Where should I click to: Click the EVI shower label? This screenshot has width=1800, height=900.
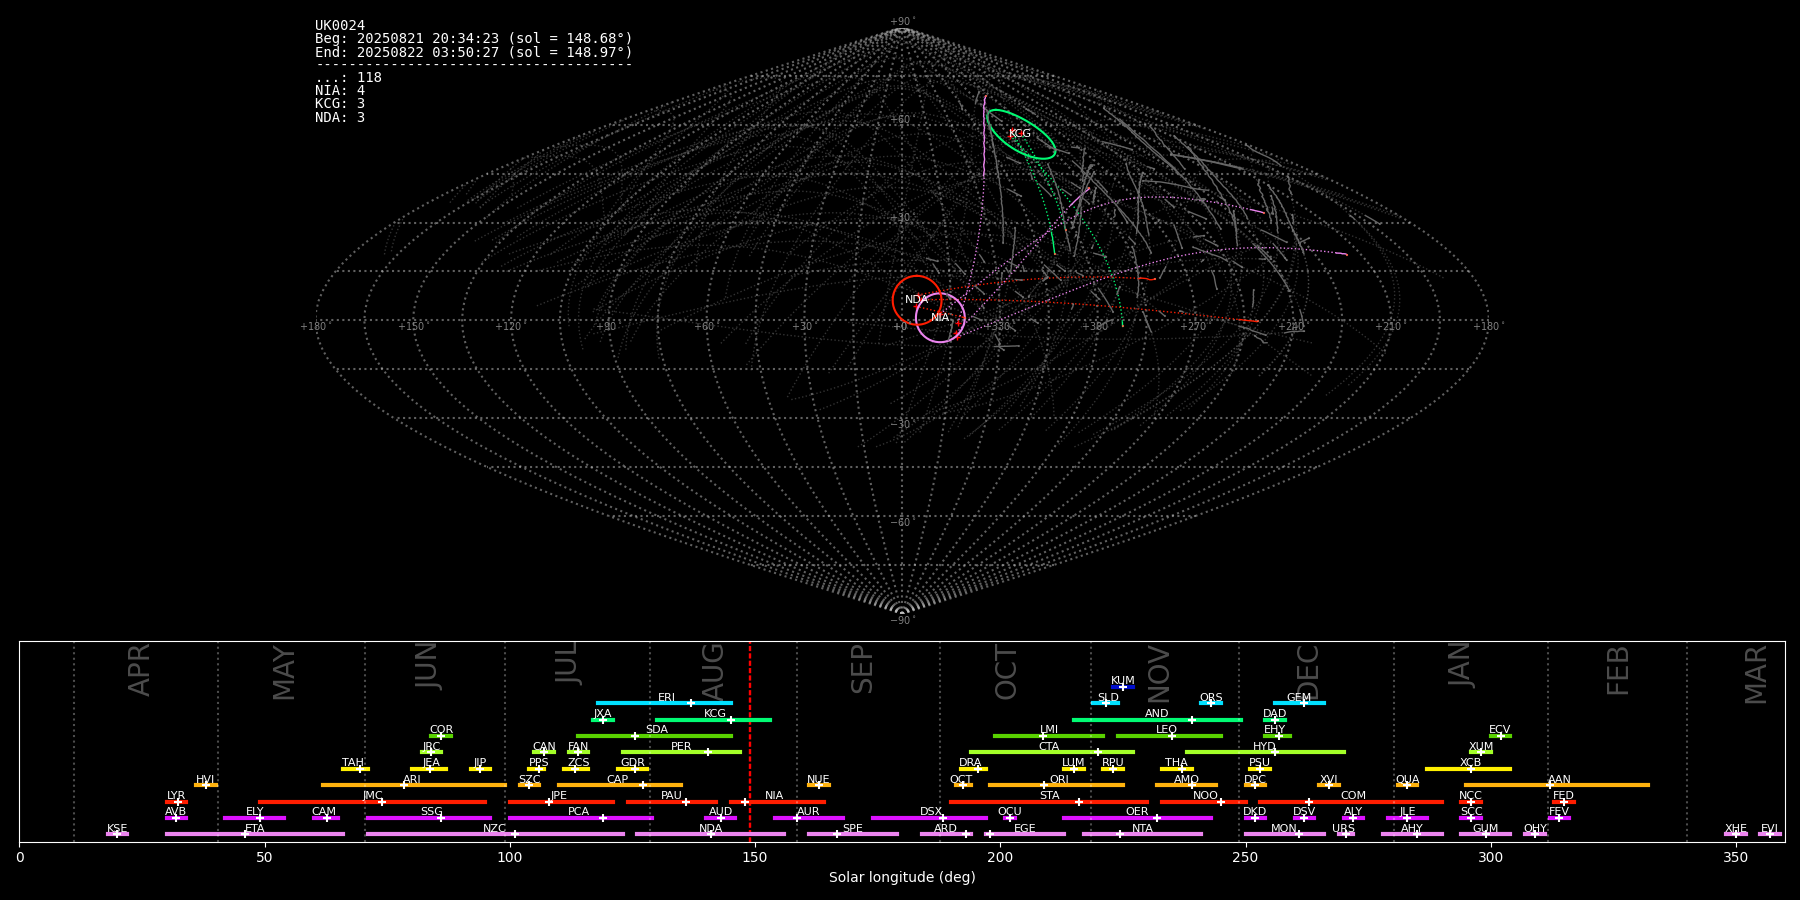tap(1769, 829)
